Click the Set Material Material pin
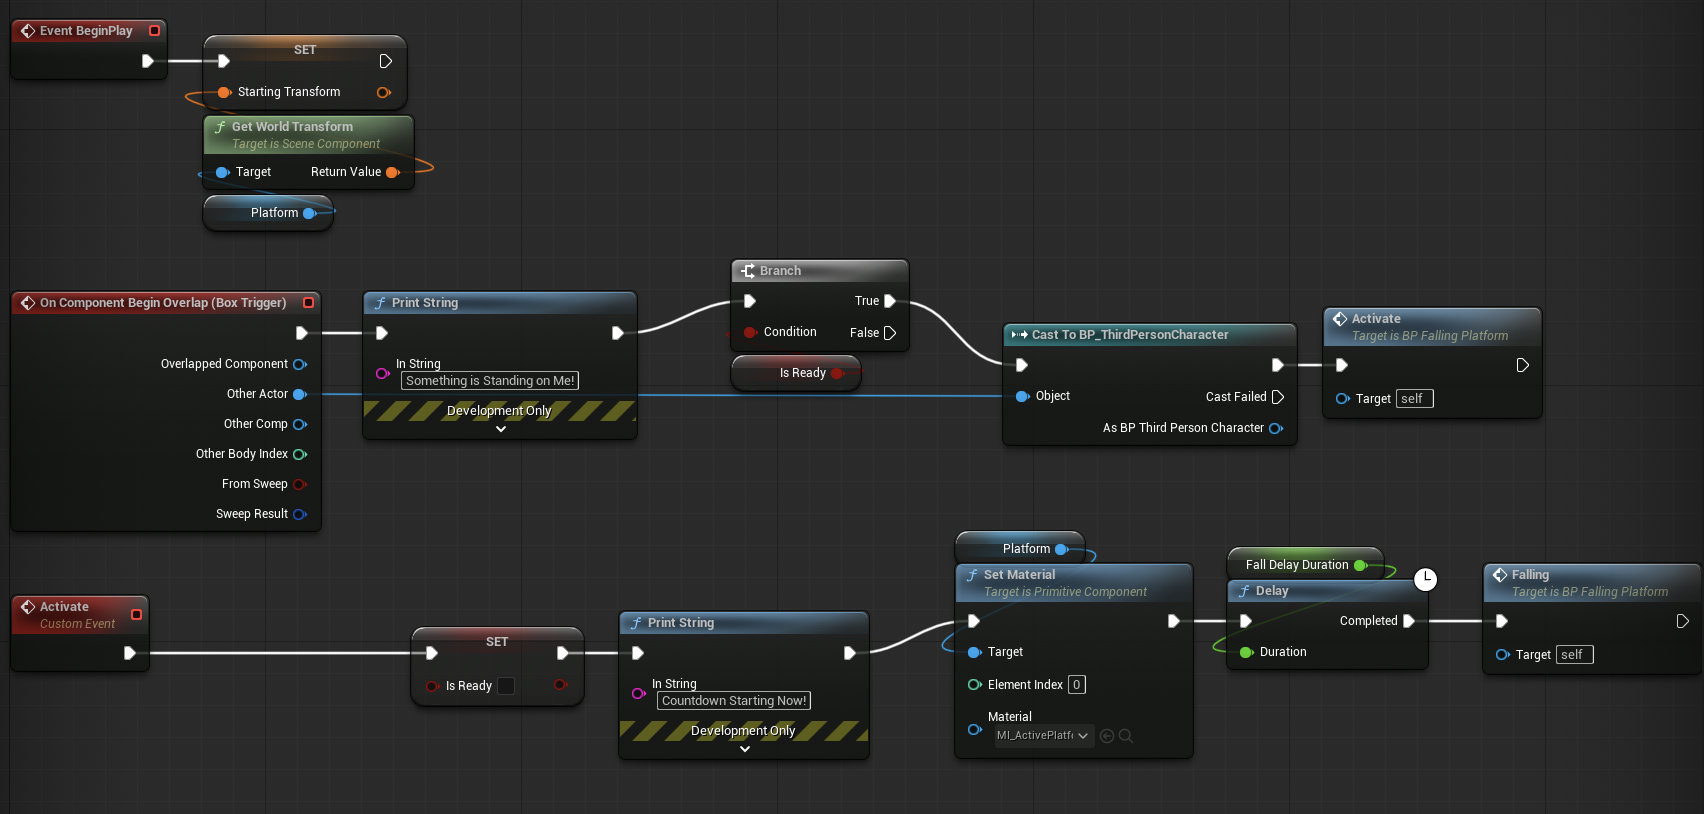The width and height of the screenshot is (1704, 814). (x=975, y=729)
